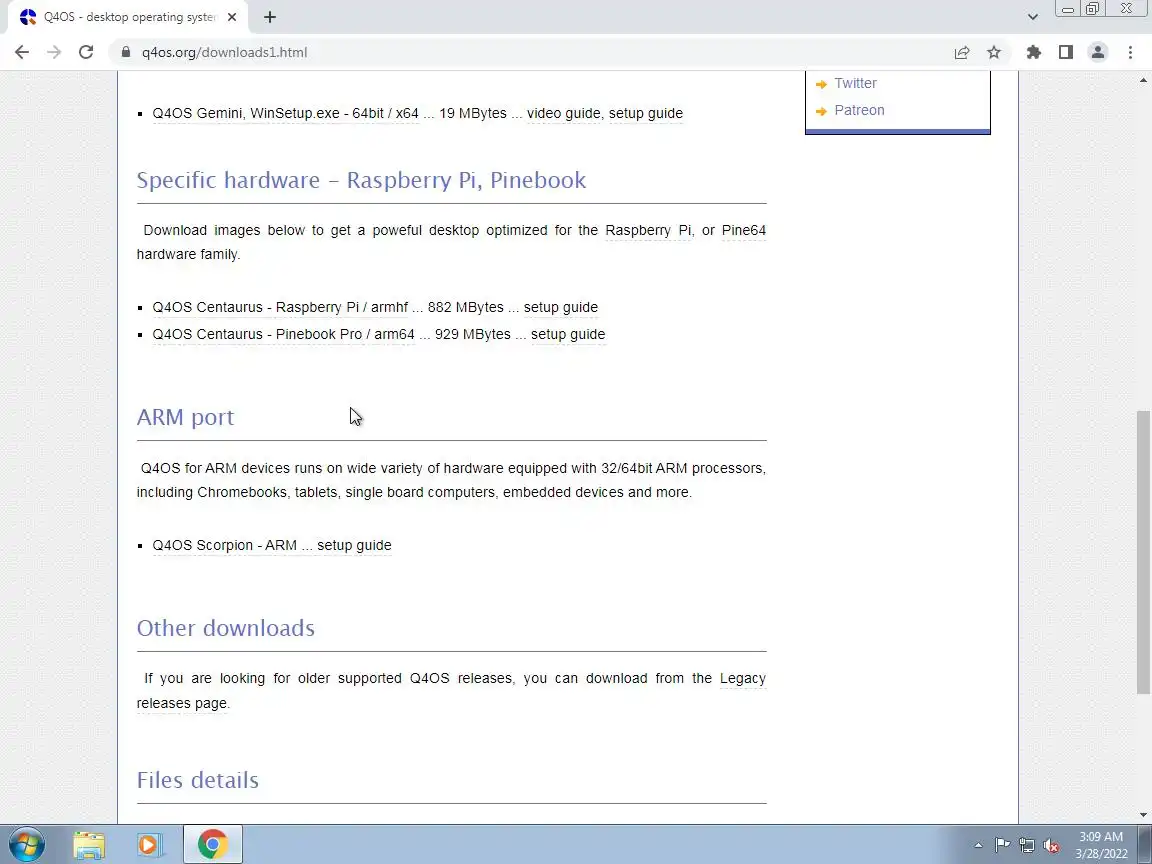Click the ARM port heading
The height and width of the screenshot is (864, 1152).
coord(185,417)
